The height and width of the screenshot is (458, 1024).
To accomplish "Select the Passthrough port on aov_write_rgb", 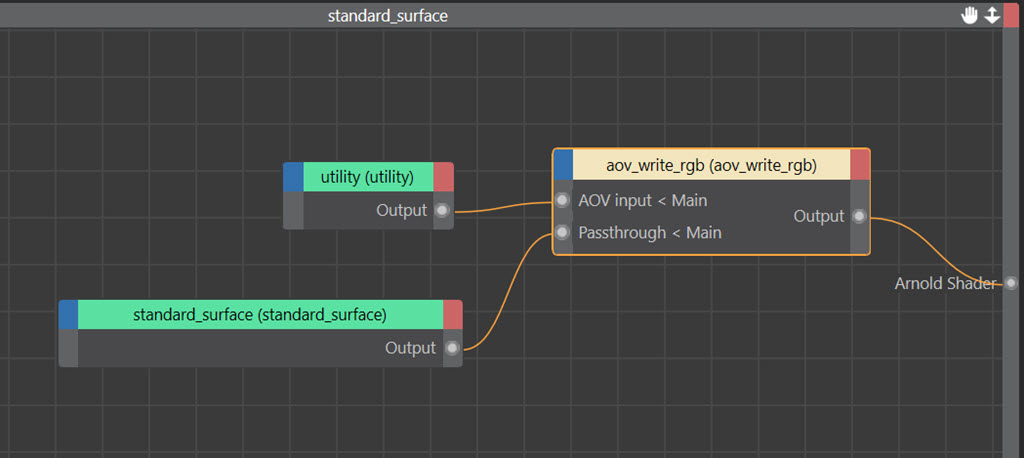I will click(x=562, y=233).
